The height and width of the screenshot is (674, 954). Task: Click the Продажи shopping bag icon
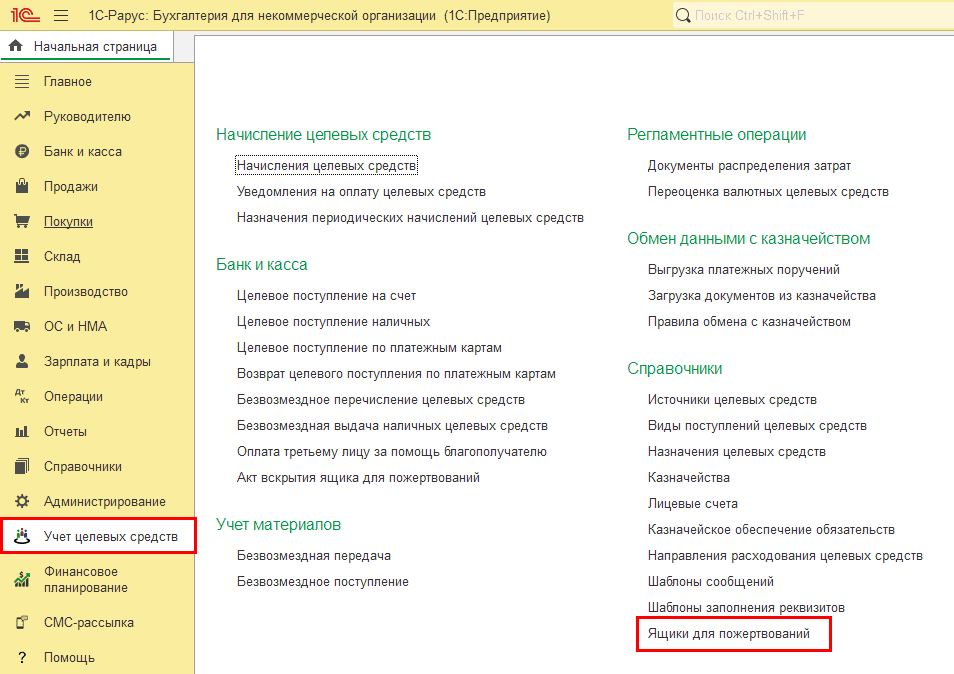[x=22, y=186]
